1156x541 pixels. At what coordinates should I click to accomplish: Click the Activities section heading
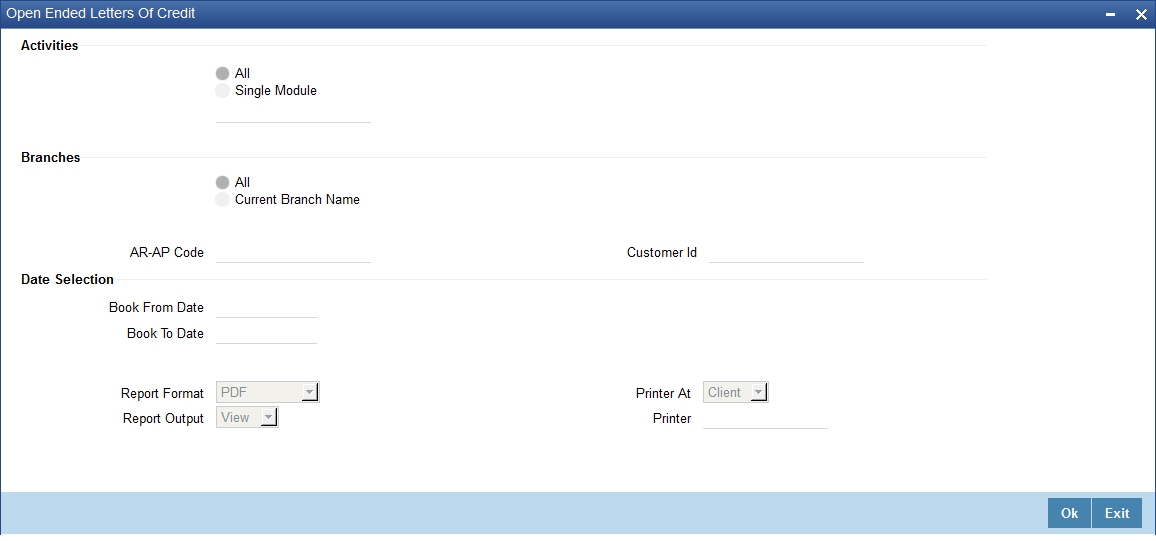pyautogui.click(x=49, y=46)
